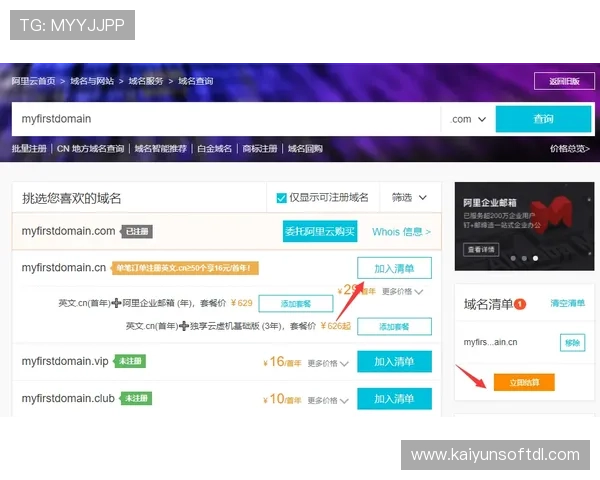Select the third banner carousel dot
The height and width of the screenshot is (480, 600).
[535, 258]
